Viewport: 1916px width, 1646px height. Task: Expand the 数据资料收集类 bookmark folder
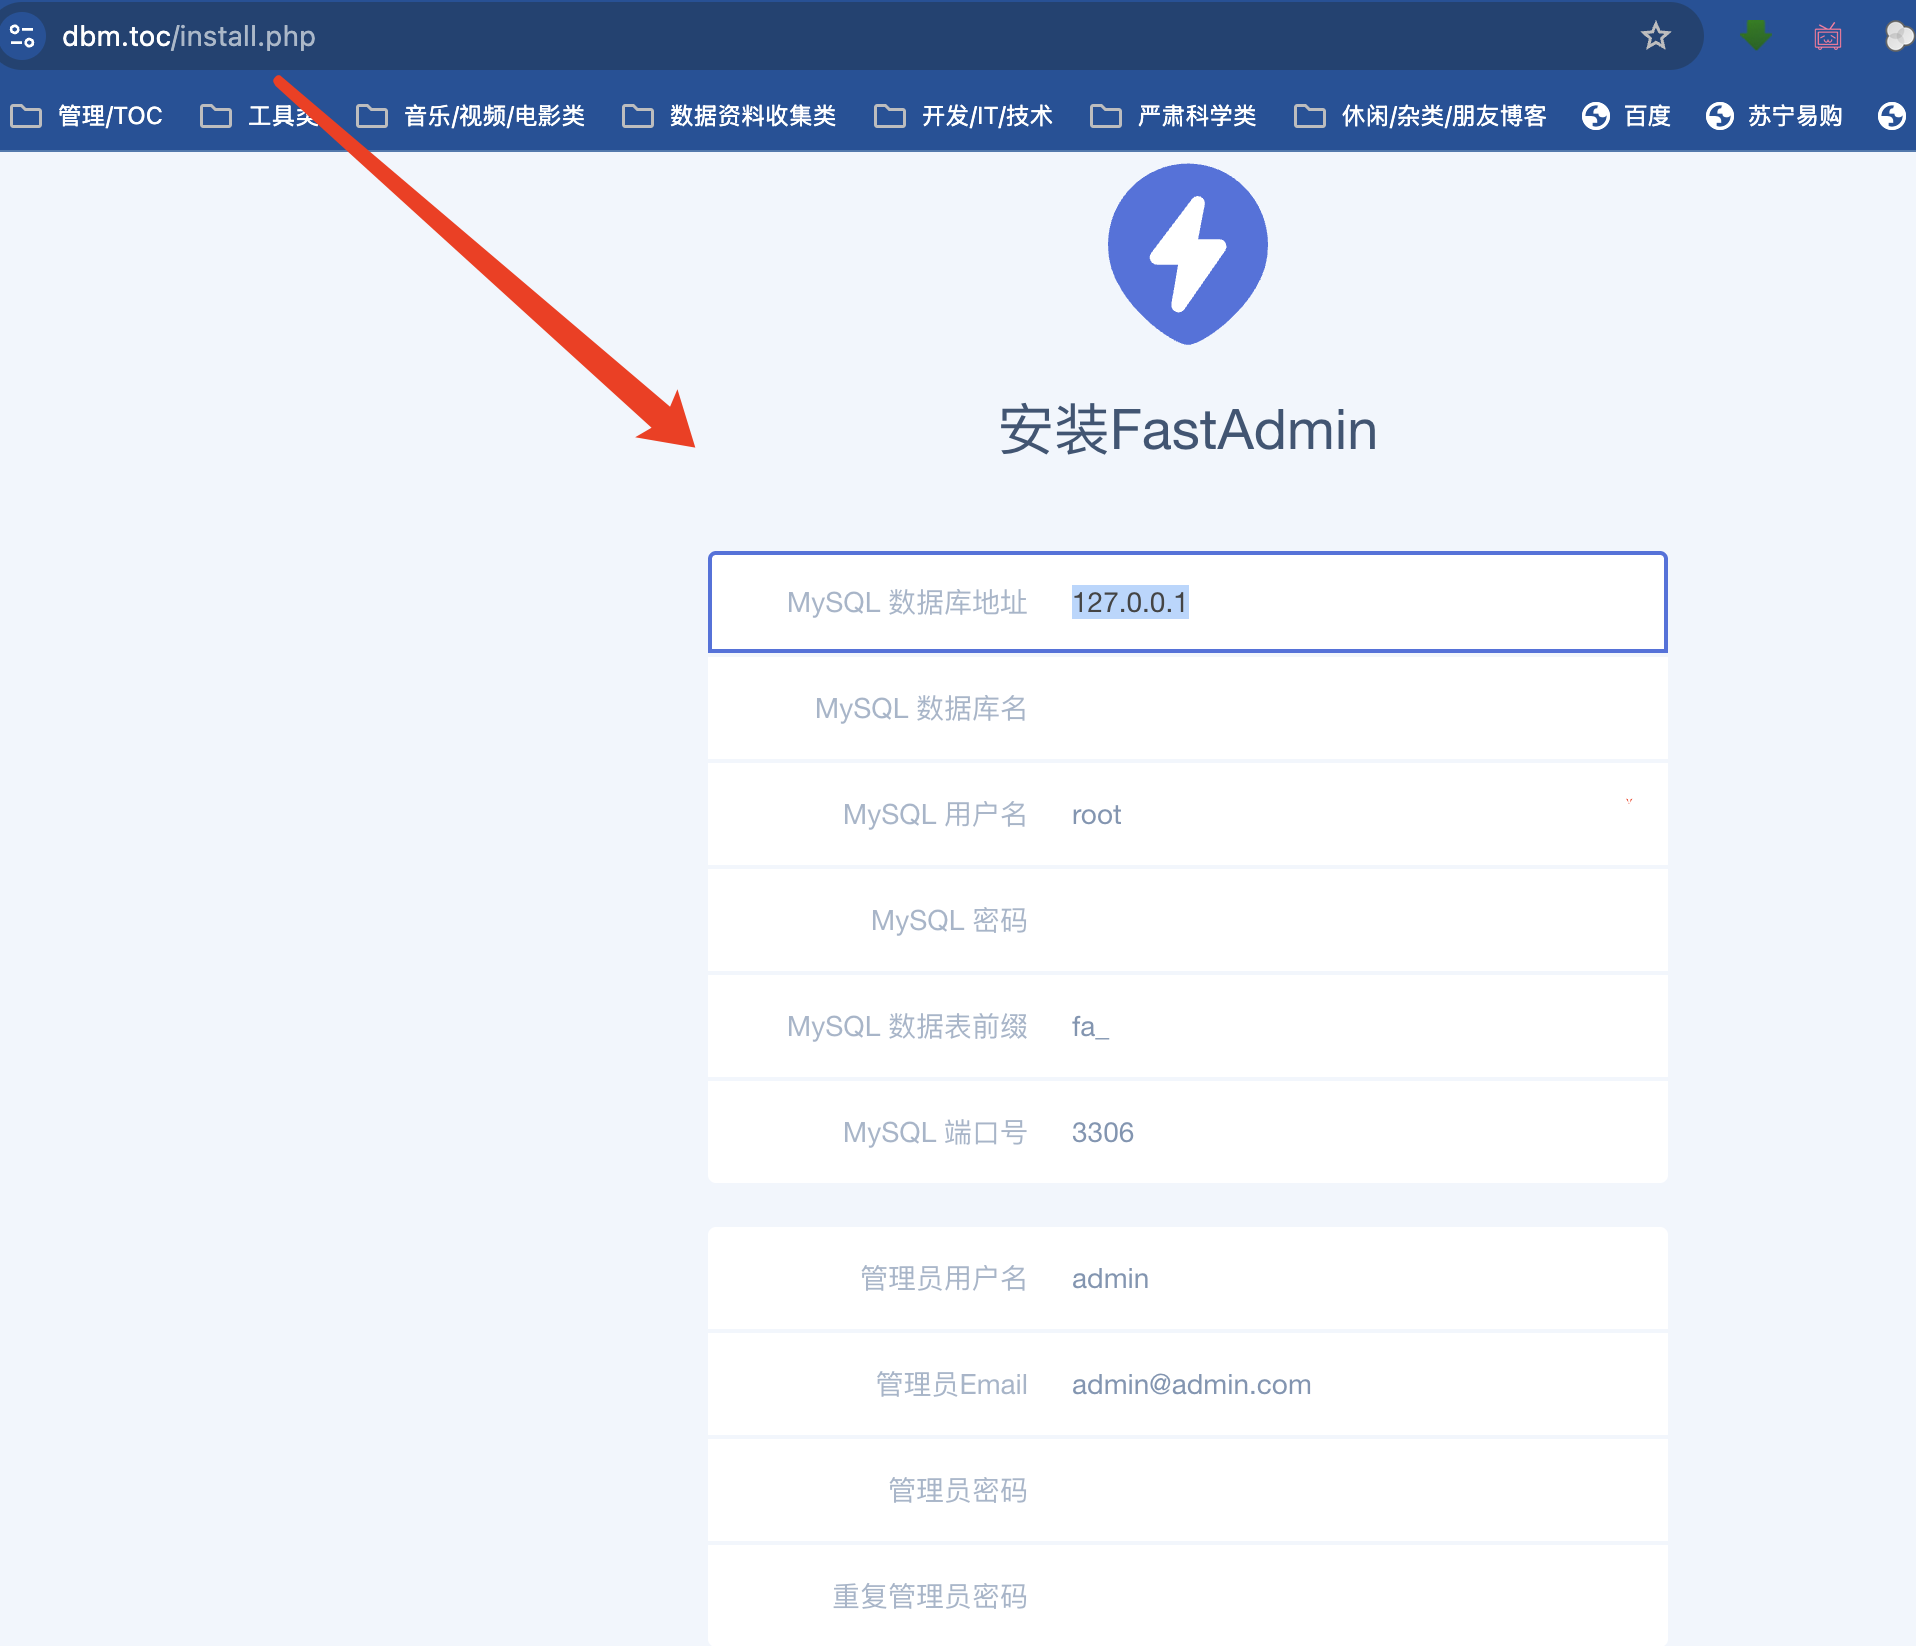pyautogui.click(x=729, y=116)
